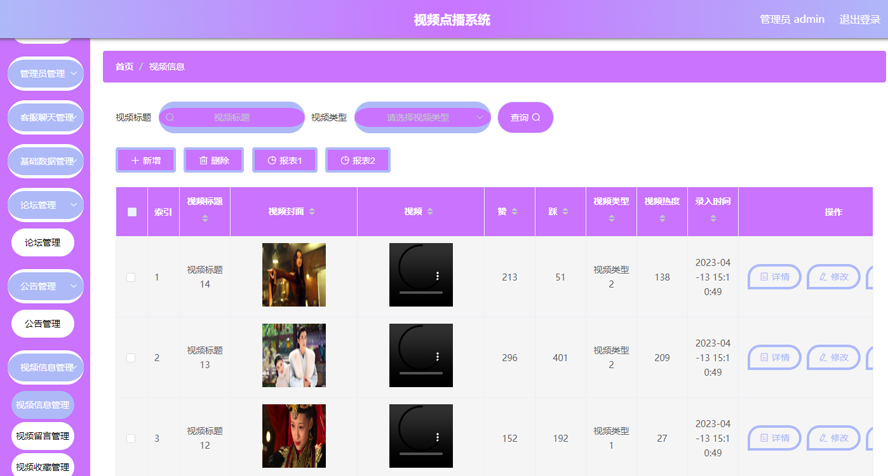Sort by 录入时间 column arrows
The image size is (888, 476).
click(x=713, y=218)
